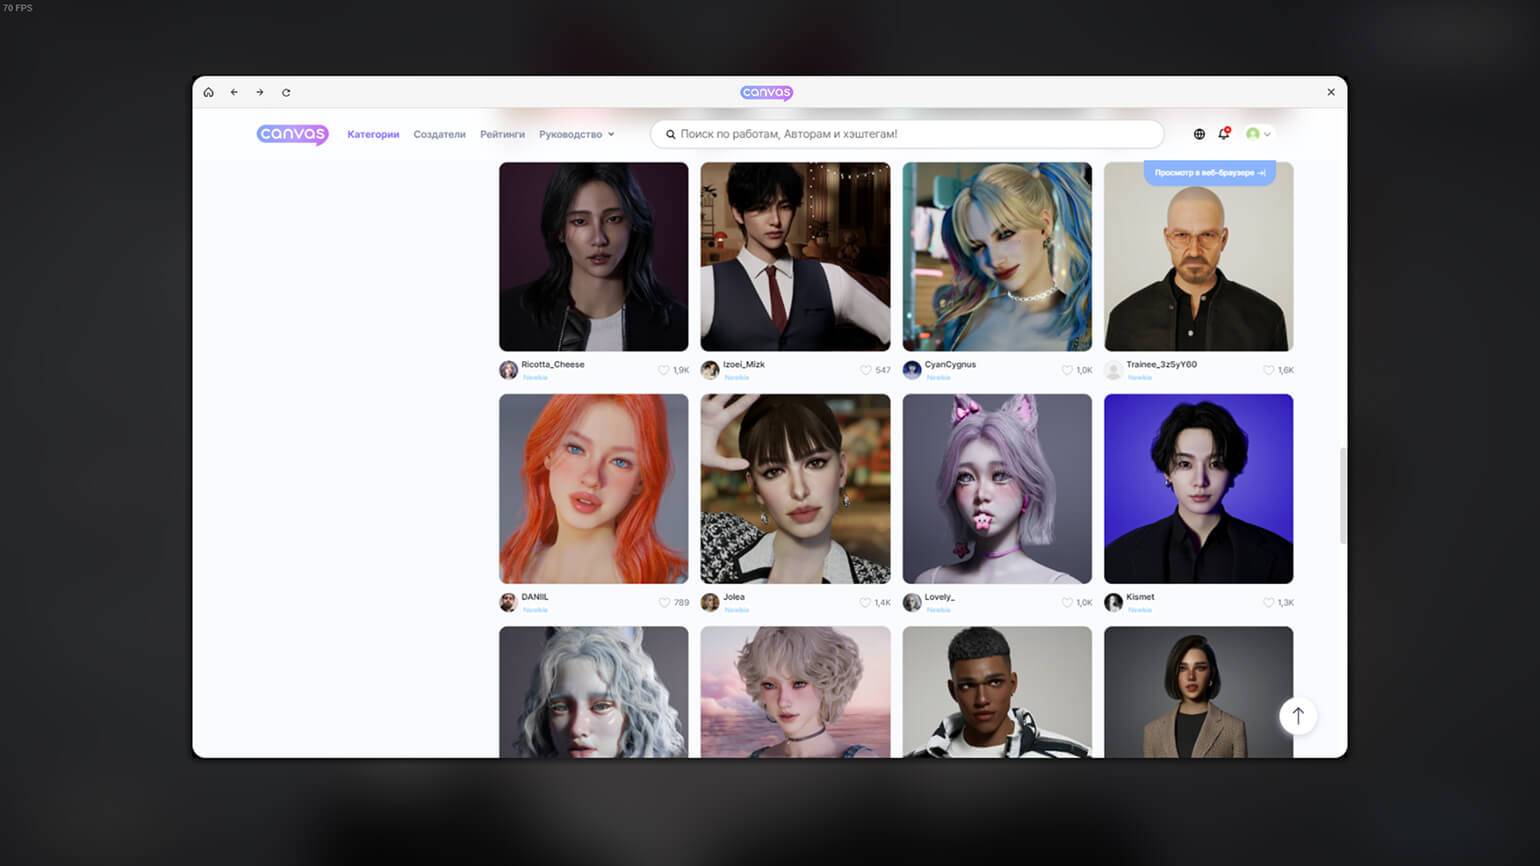Viewport: 1540px width, 866px height.
Task: Click Просмотр в веб-браузере button
Action: (x=1209, y=173)
